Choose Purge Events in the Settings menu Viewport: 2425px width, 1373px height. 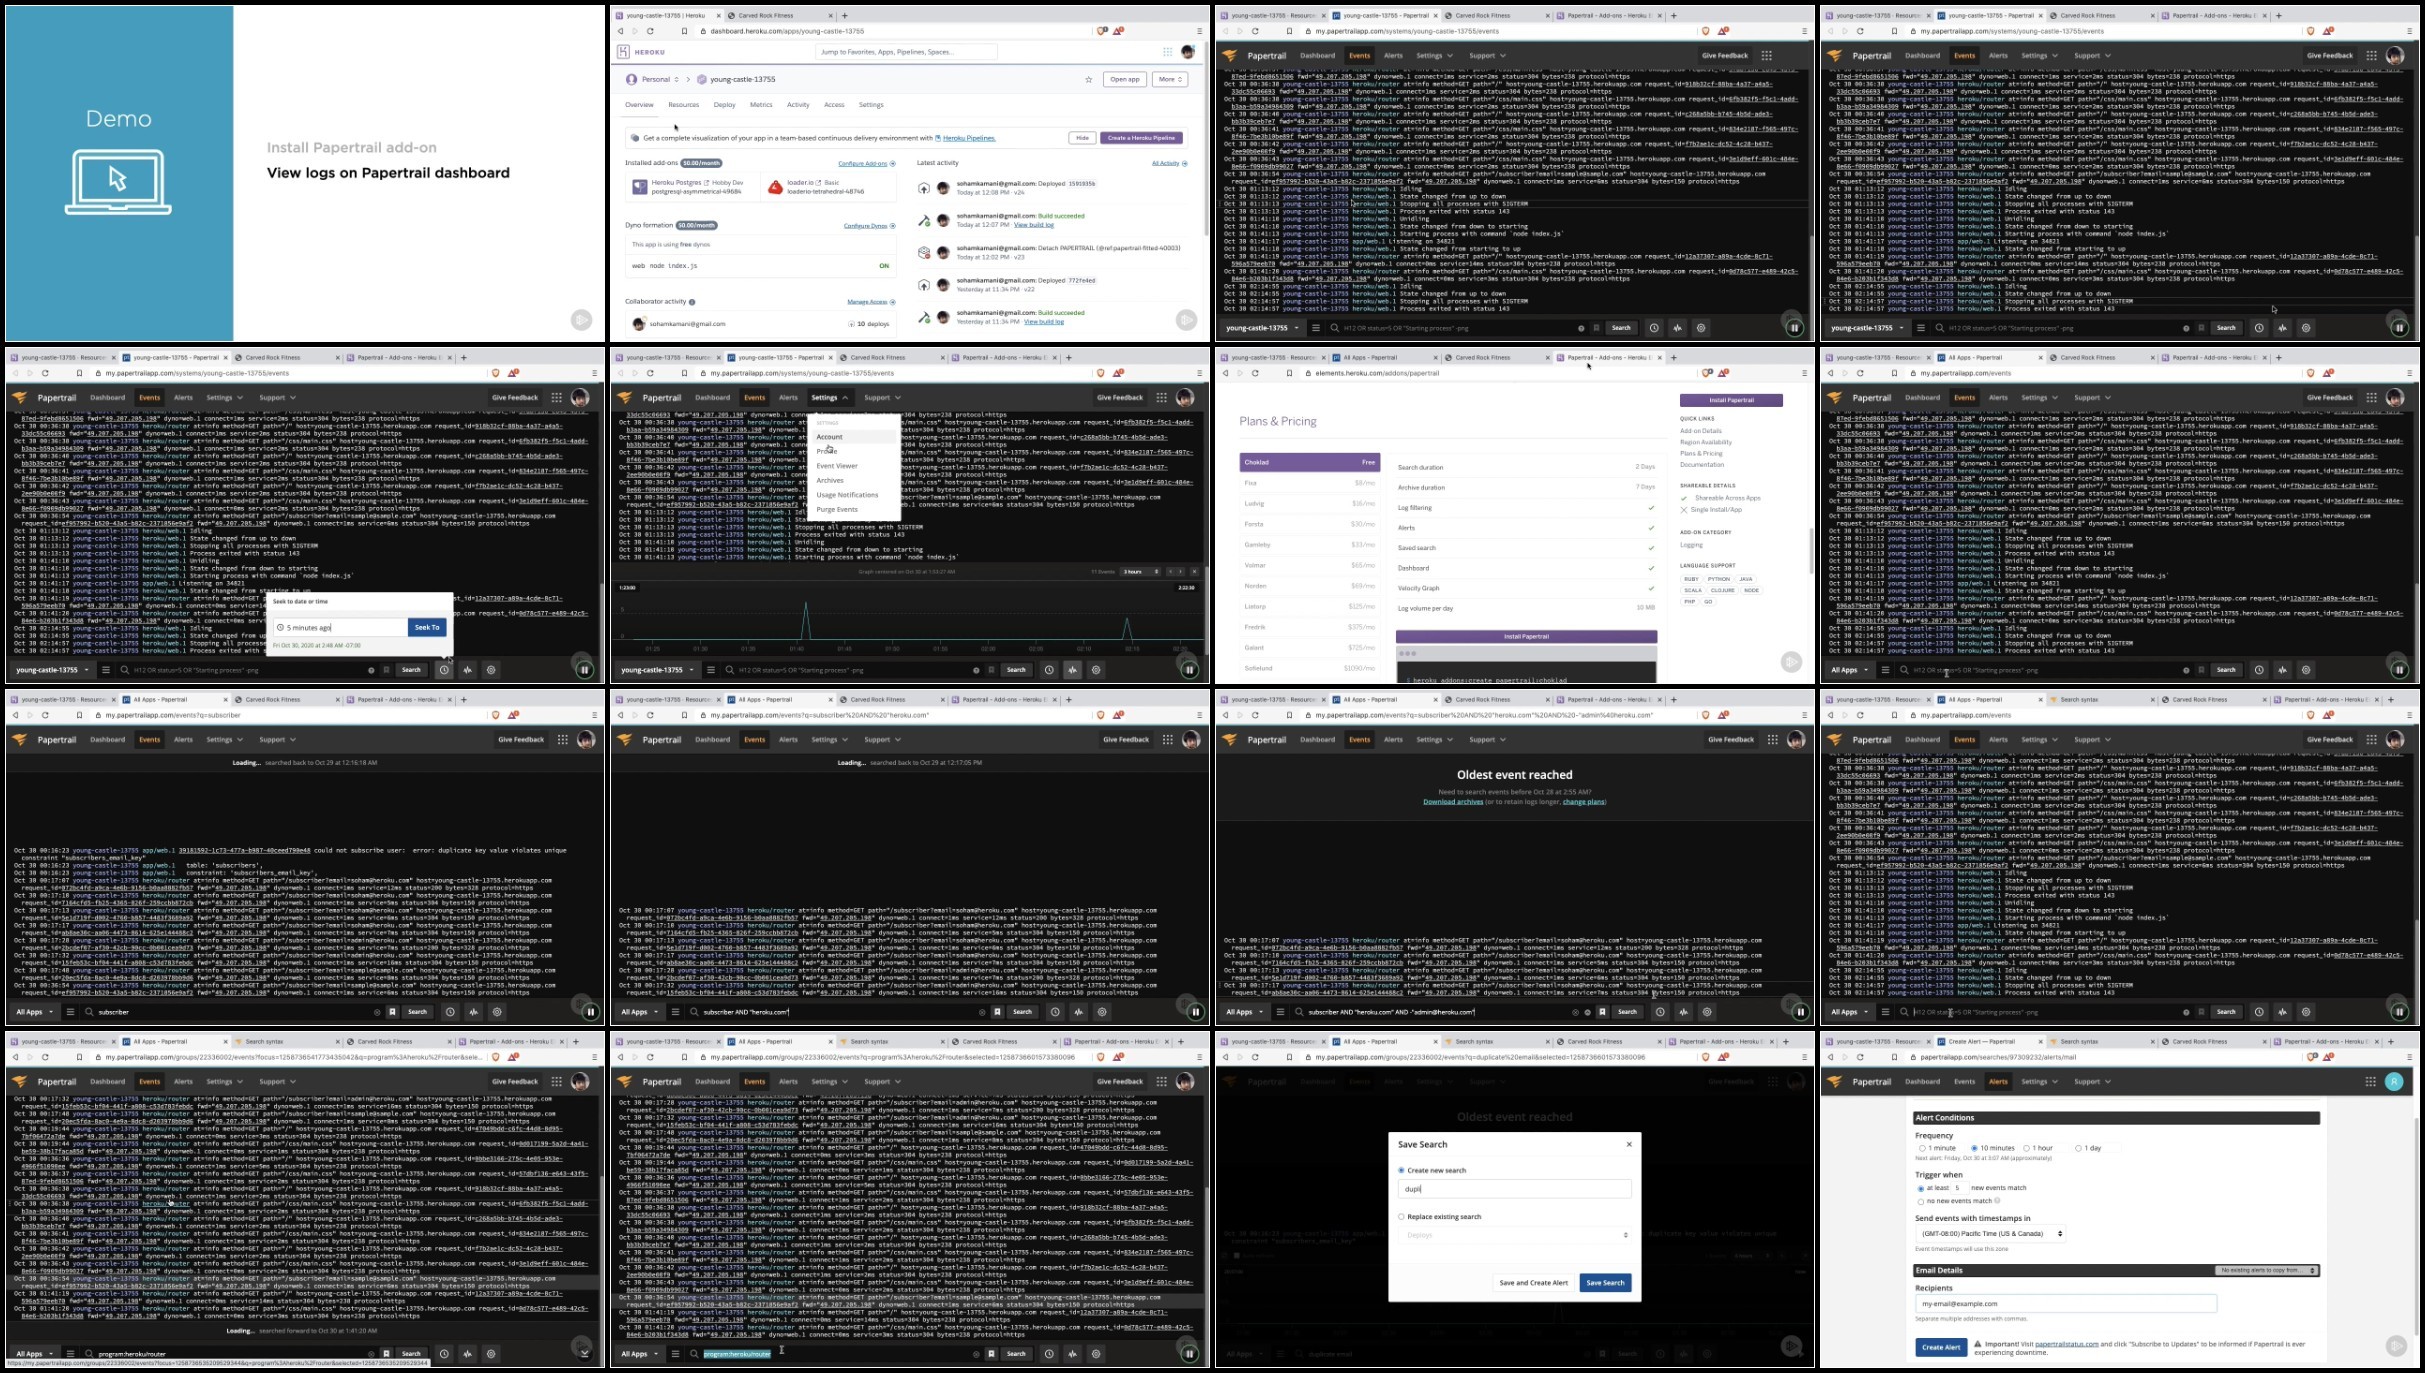pos(837,510)
